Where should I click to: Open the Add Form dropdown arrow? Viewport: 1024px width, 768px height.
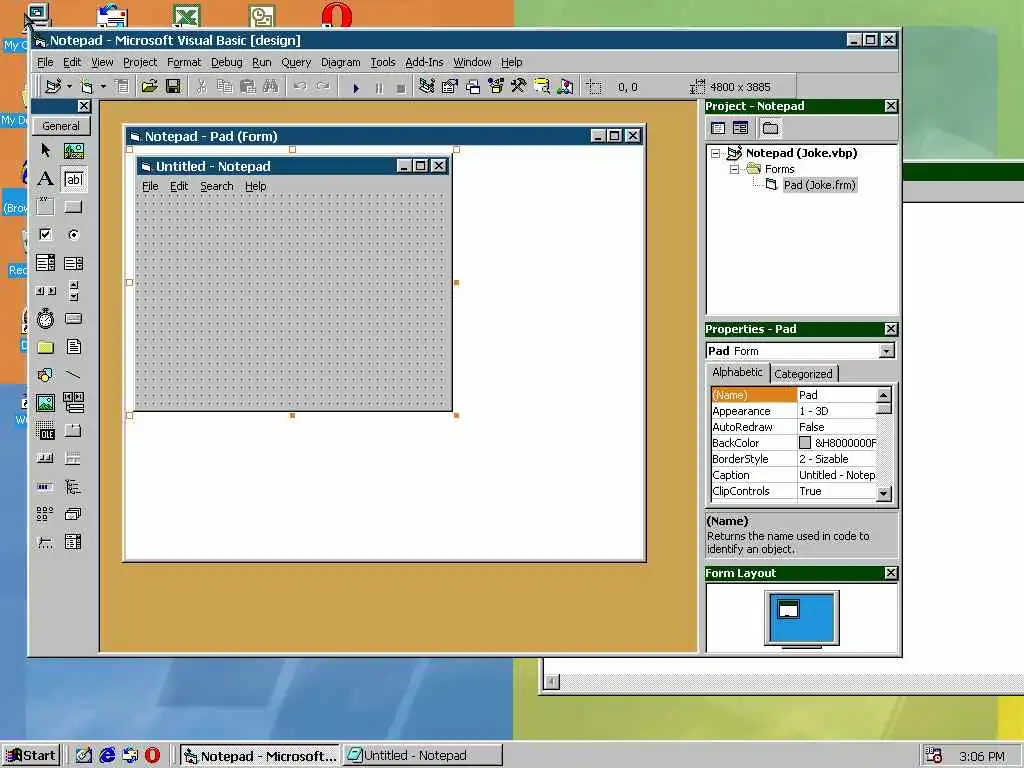[x=103, y=86]
